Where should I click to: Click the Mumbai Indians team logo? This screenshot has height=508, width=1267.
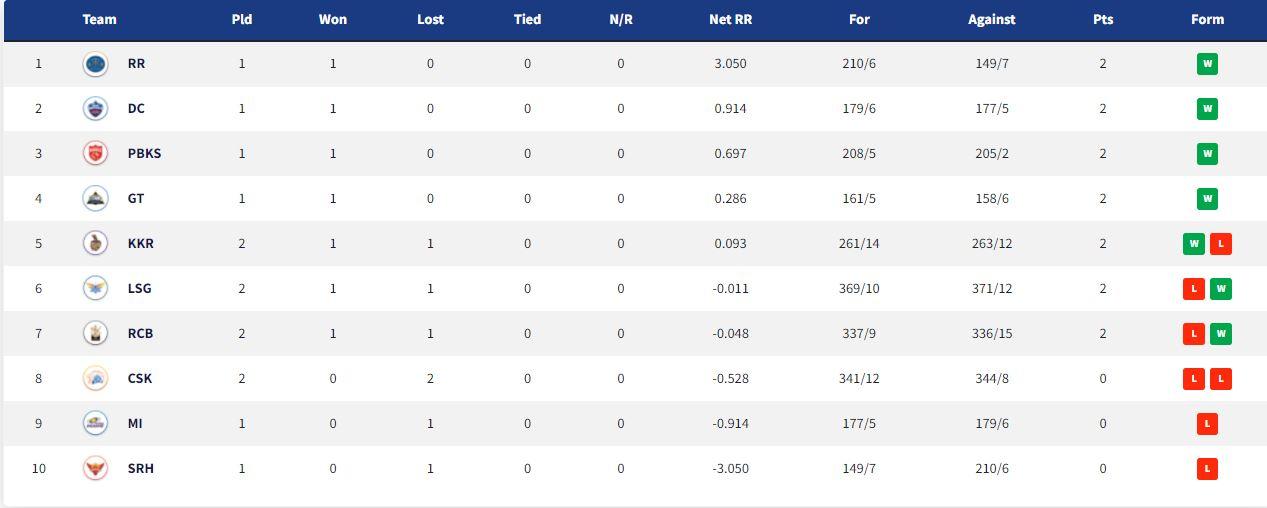[95, 424]
